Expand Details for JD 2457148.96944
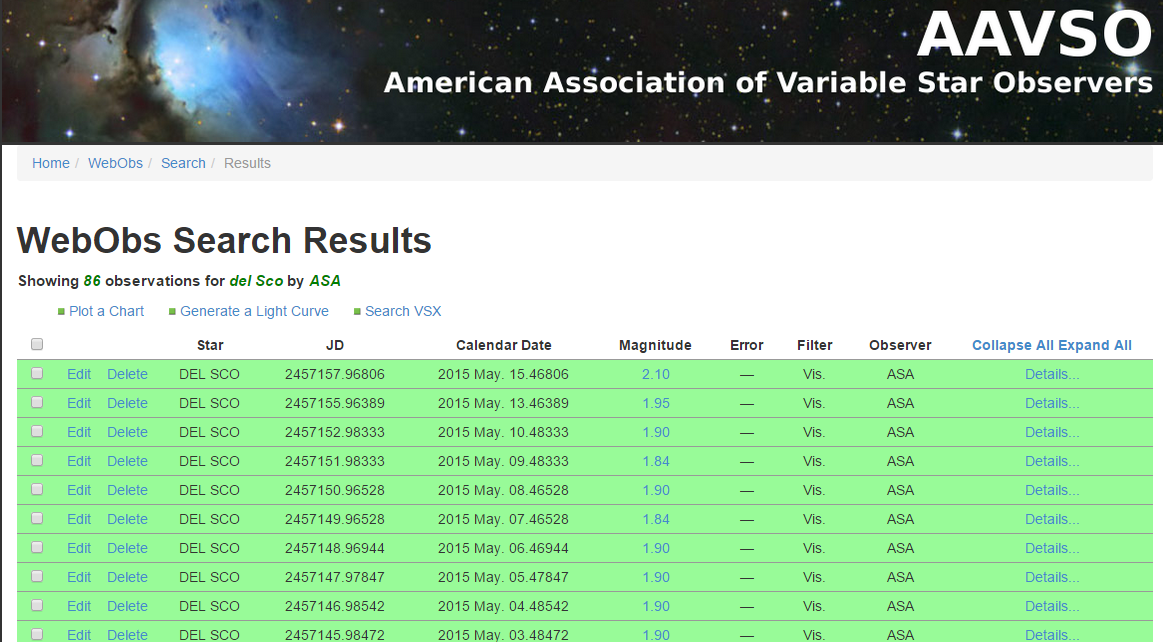Screen dimensions: 1163x642 (1052, 548)
